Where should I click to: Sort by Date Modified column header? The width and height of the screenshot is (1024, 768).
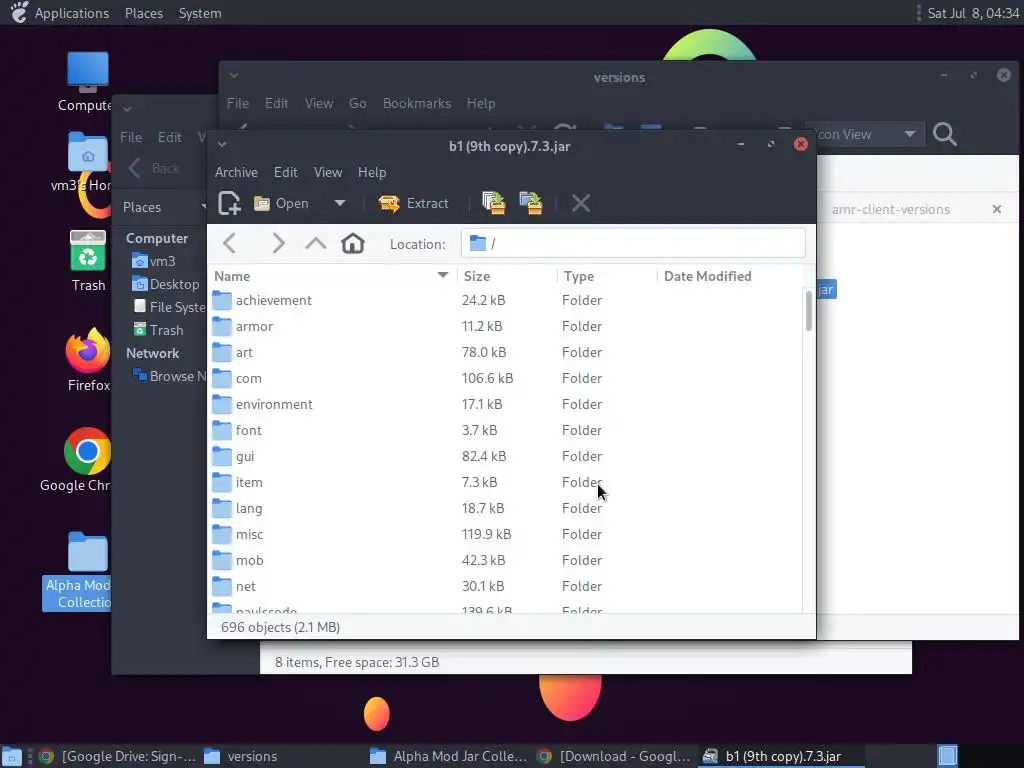coord(730,276)
